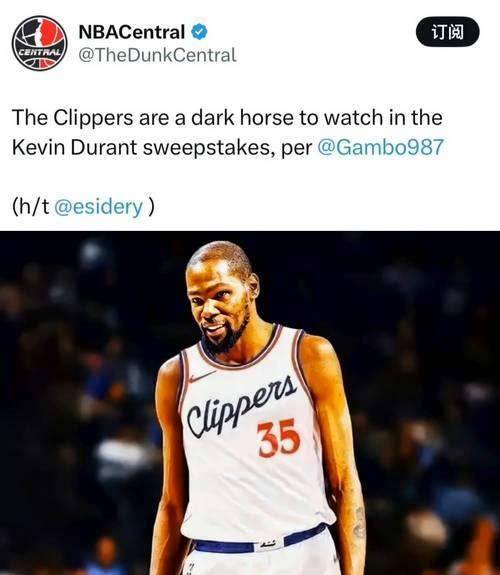500x575 pixels.
Task: Follow the @esidery mention link
Action: coord(98,206)
